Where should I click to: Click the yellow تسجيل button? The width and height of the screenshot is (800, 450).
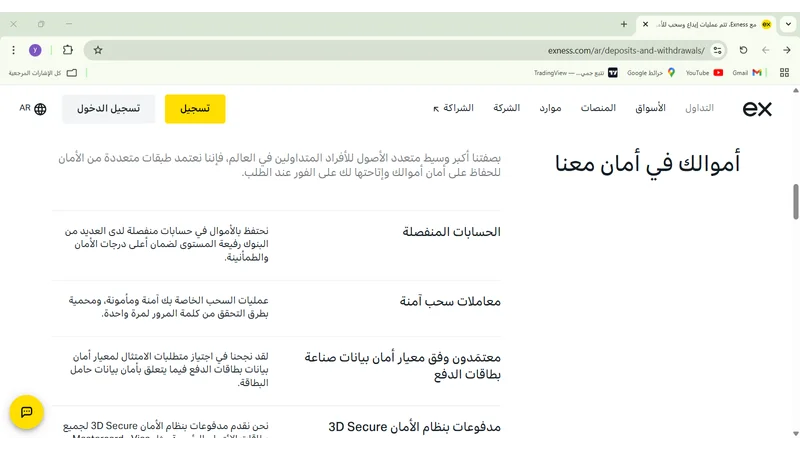[195, 108]
